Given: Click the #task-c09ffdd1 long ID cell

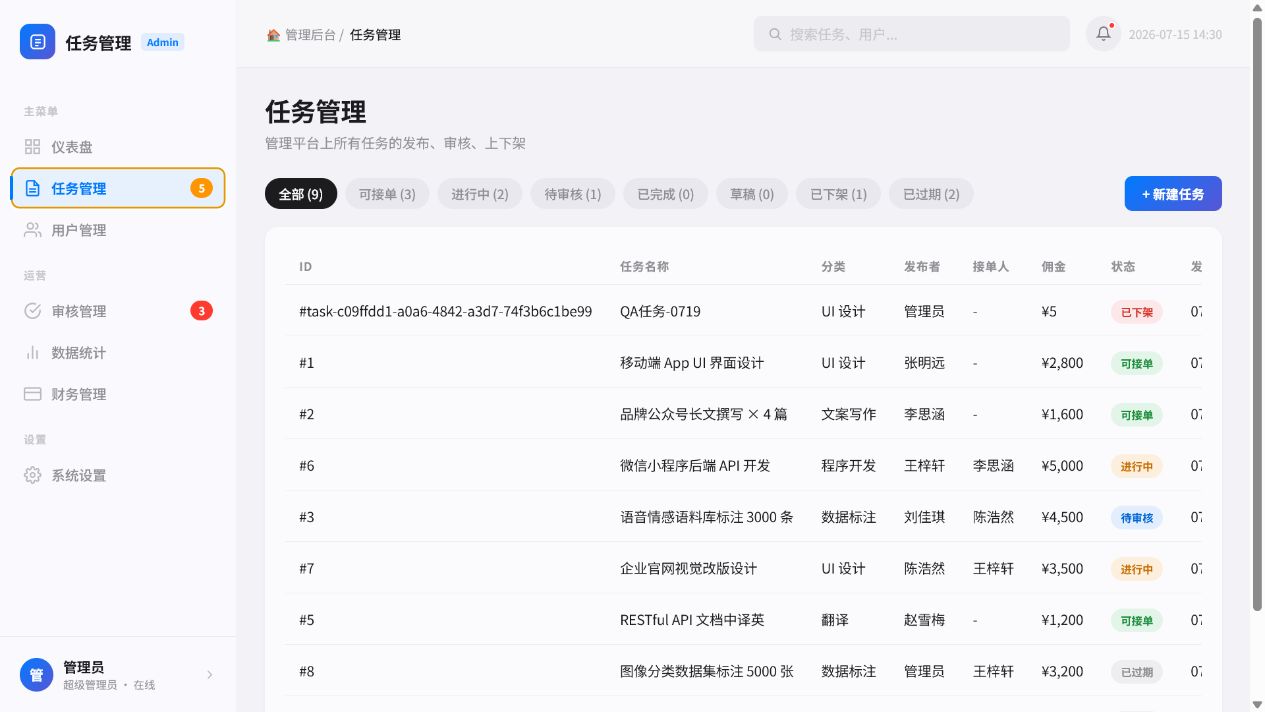Looking at the screenshot, I should pos(445,311).
